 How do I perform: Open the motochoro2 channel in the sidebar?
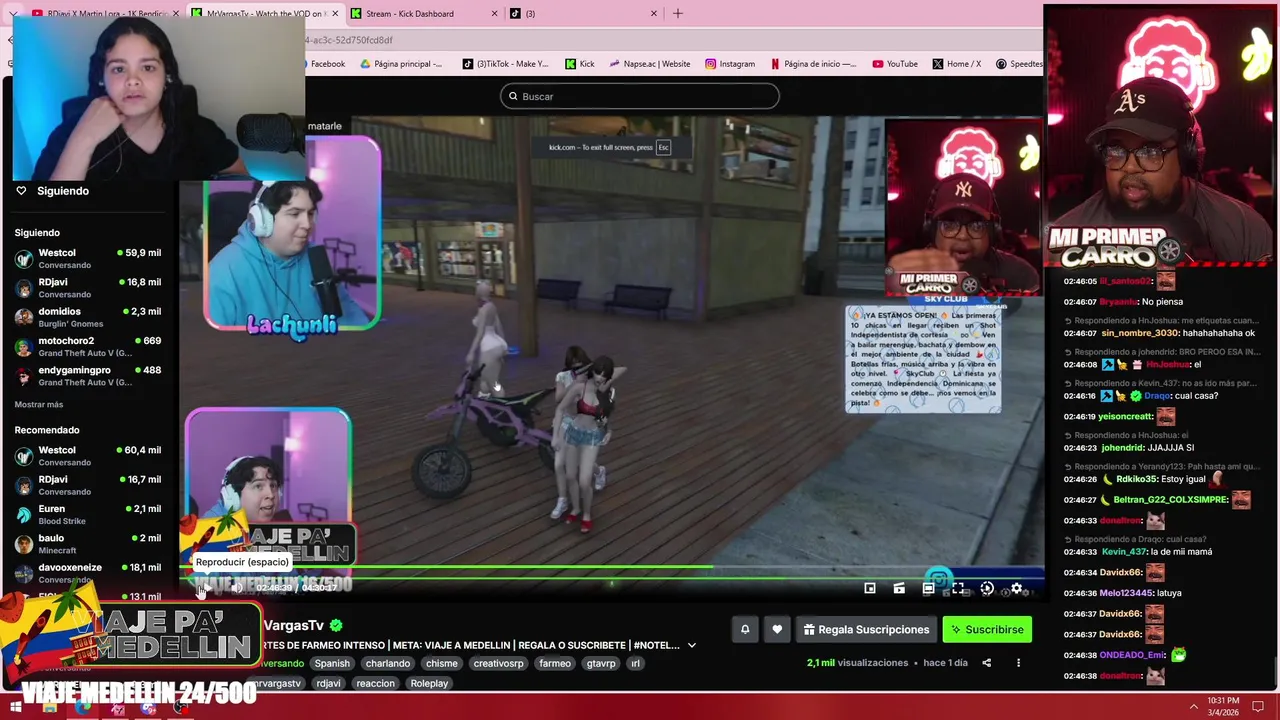click(x=88, y=346)
